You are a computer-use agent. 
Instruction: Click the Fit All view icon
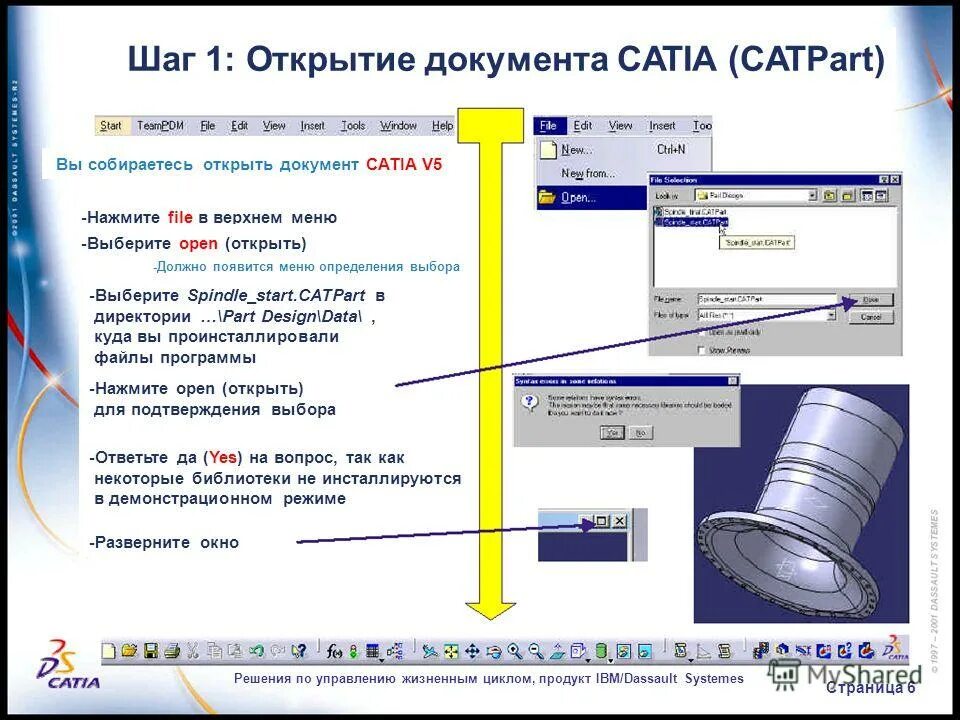click(x=452, y=649)
